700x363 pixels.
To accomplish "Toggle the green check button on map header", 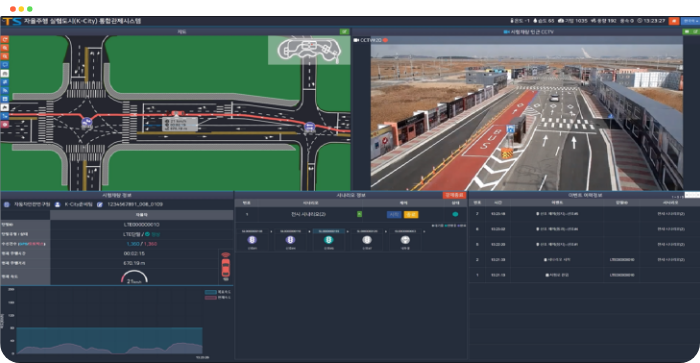I will tap(344, 32).
